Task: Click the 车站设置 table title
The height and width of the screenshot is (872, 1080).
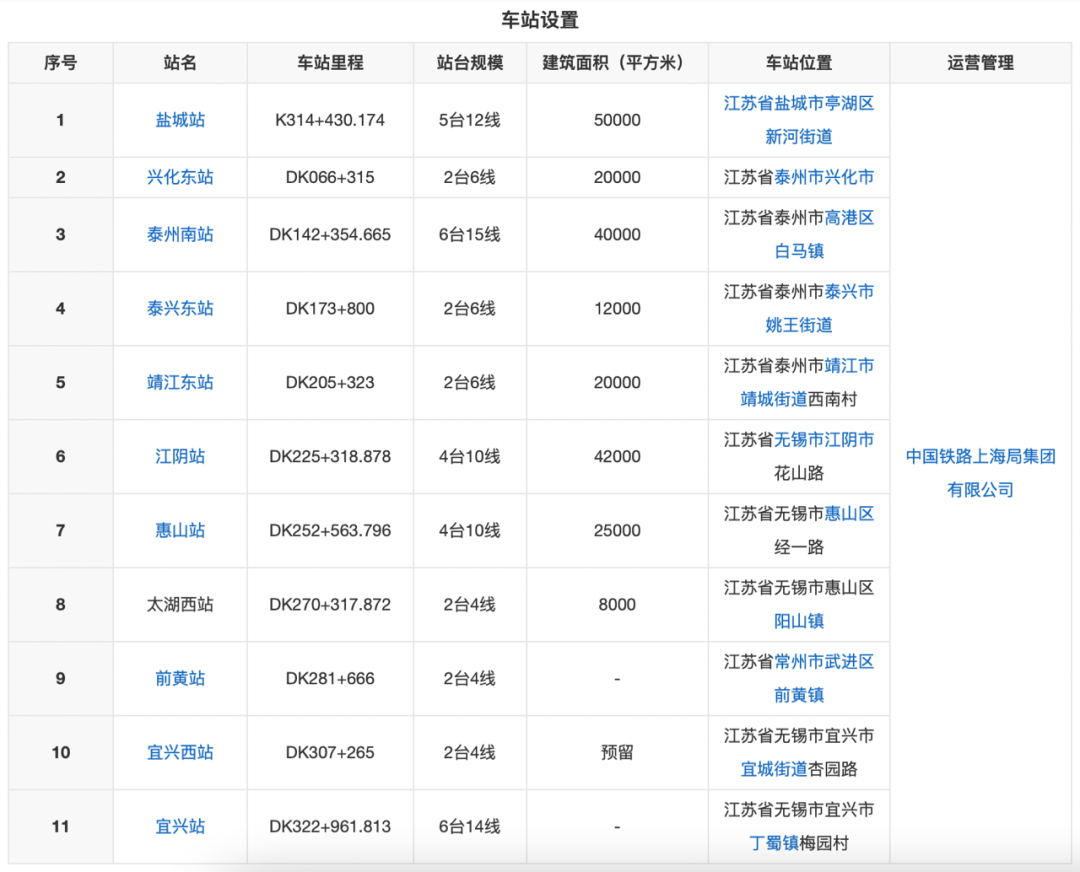Action: [540, 20]
